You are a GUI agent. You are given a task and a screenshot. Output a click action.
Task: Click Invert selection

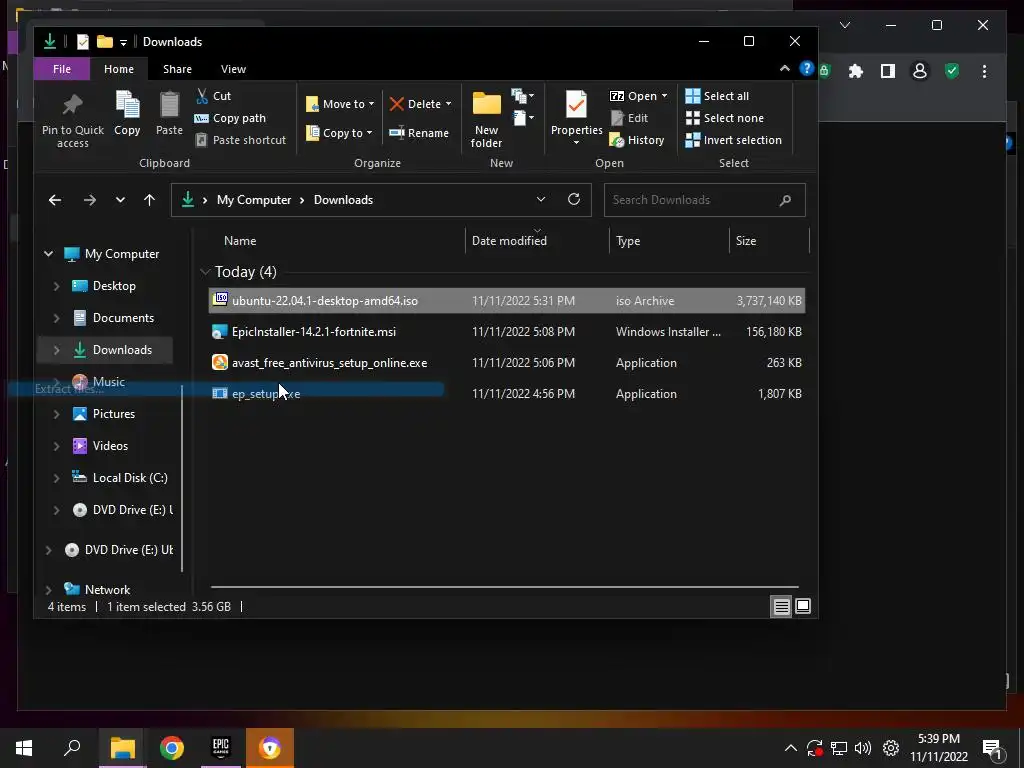pos(733,140)
